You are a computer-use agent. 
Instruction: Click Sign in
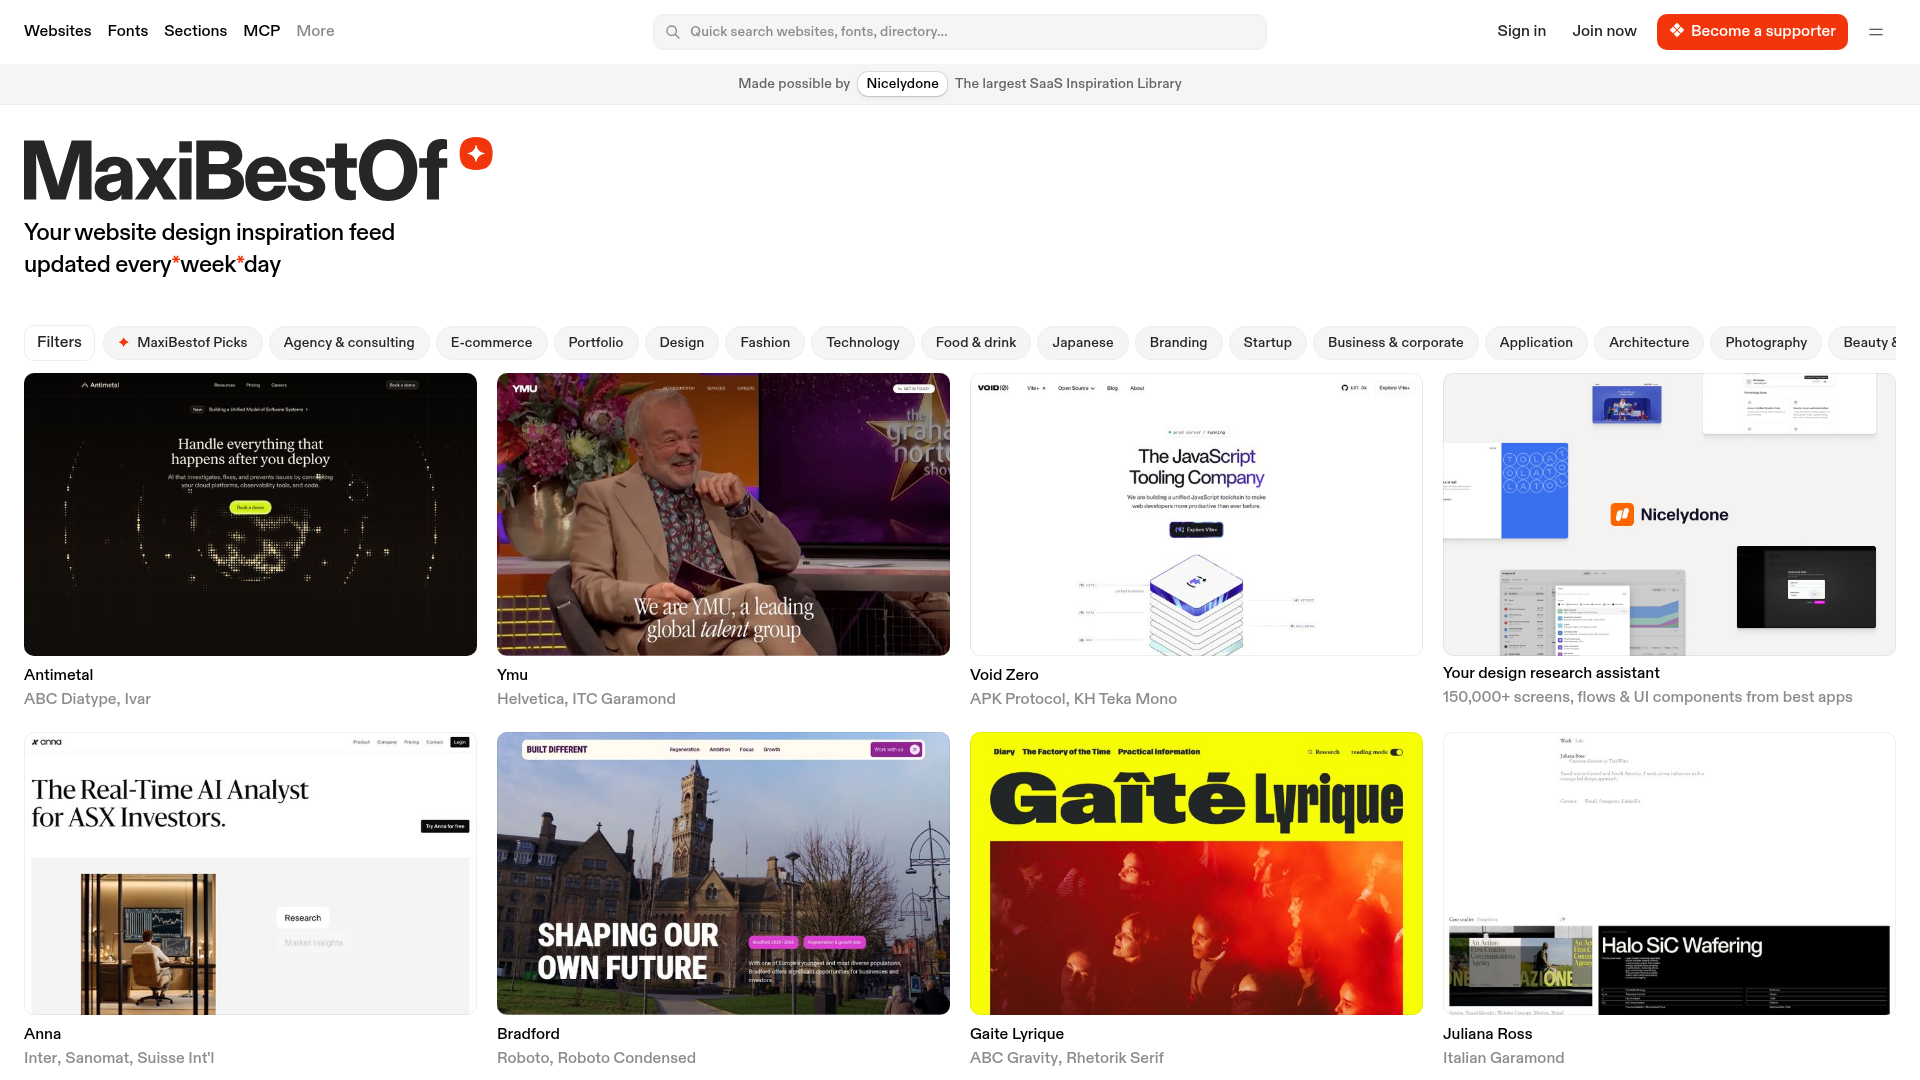point(1521,31)
